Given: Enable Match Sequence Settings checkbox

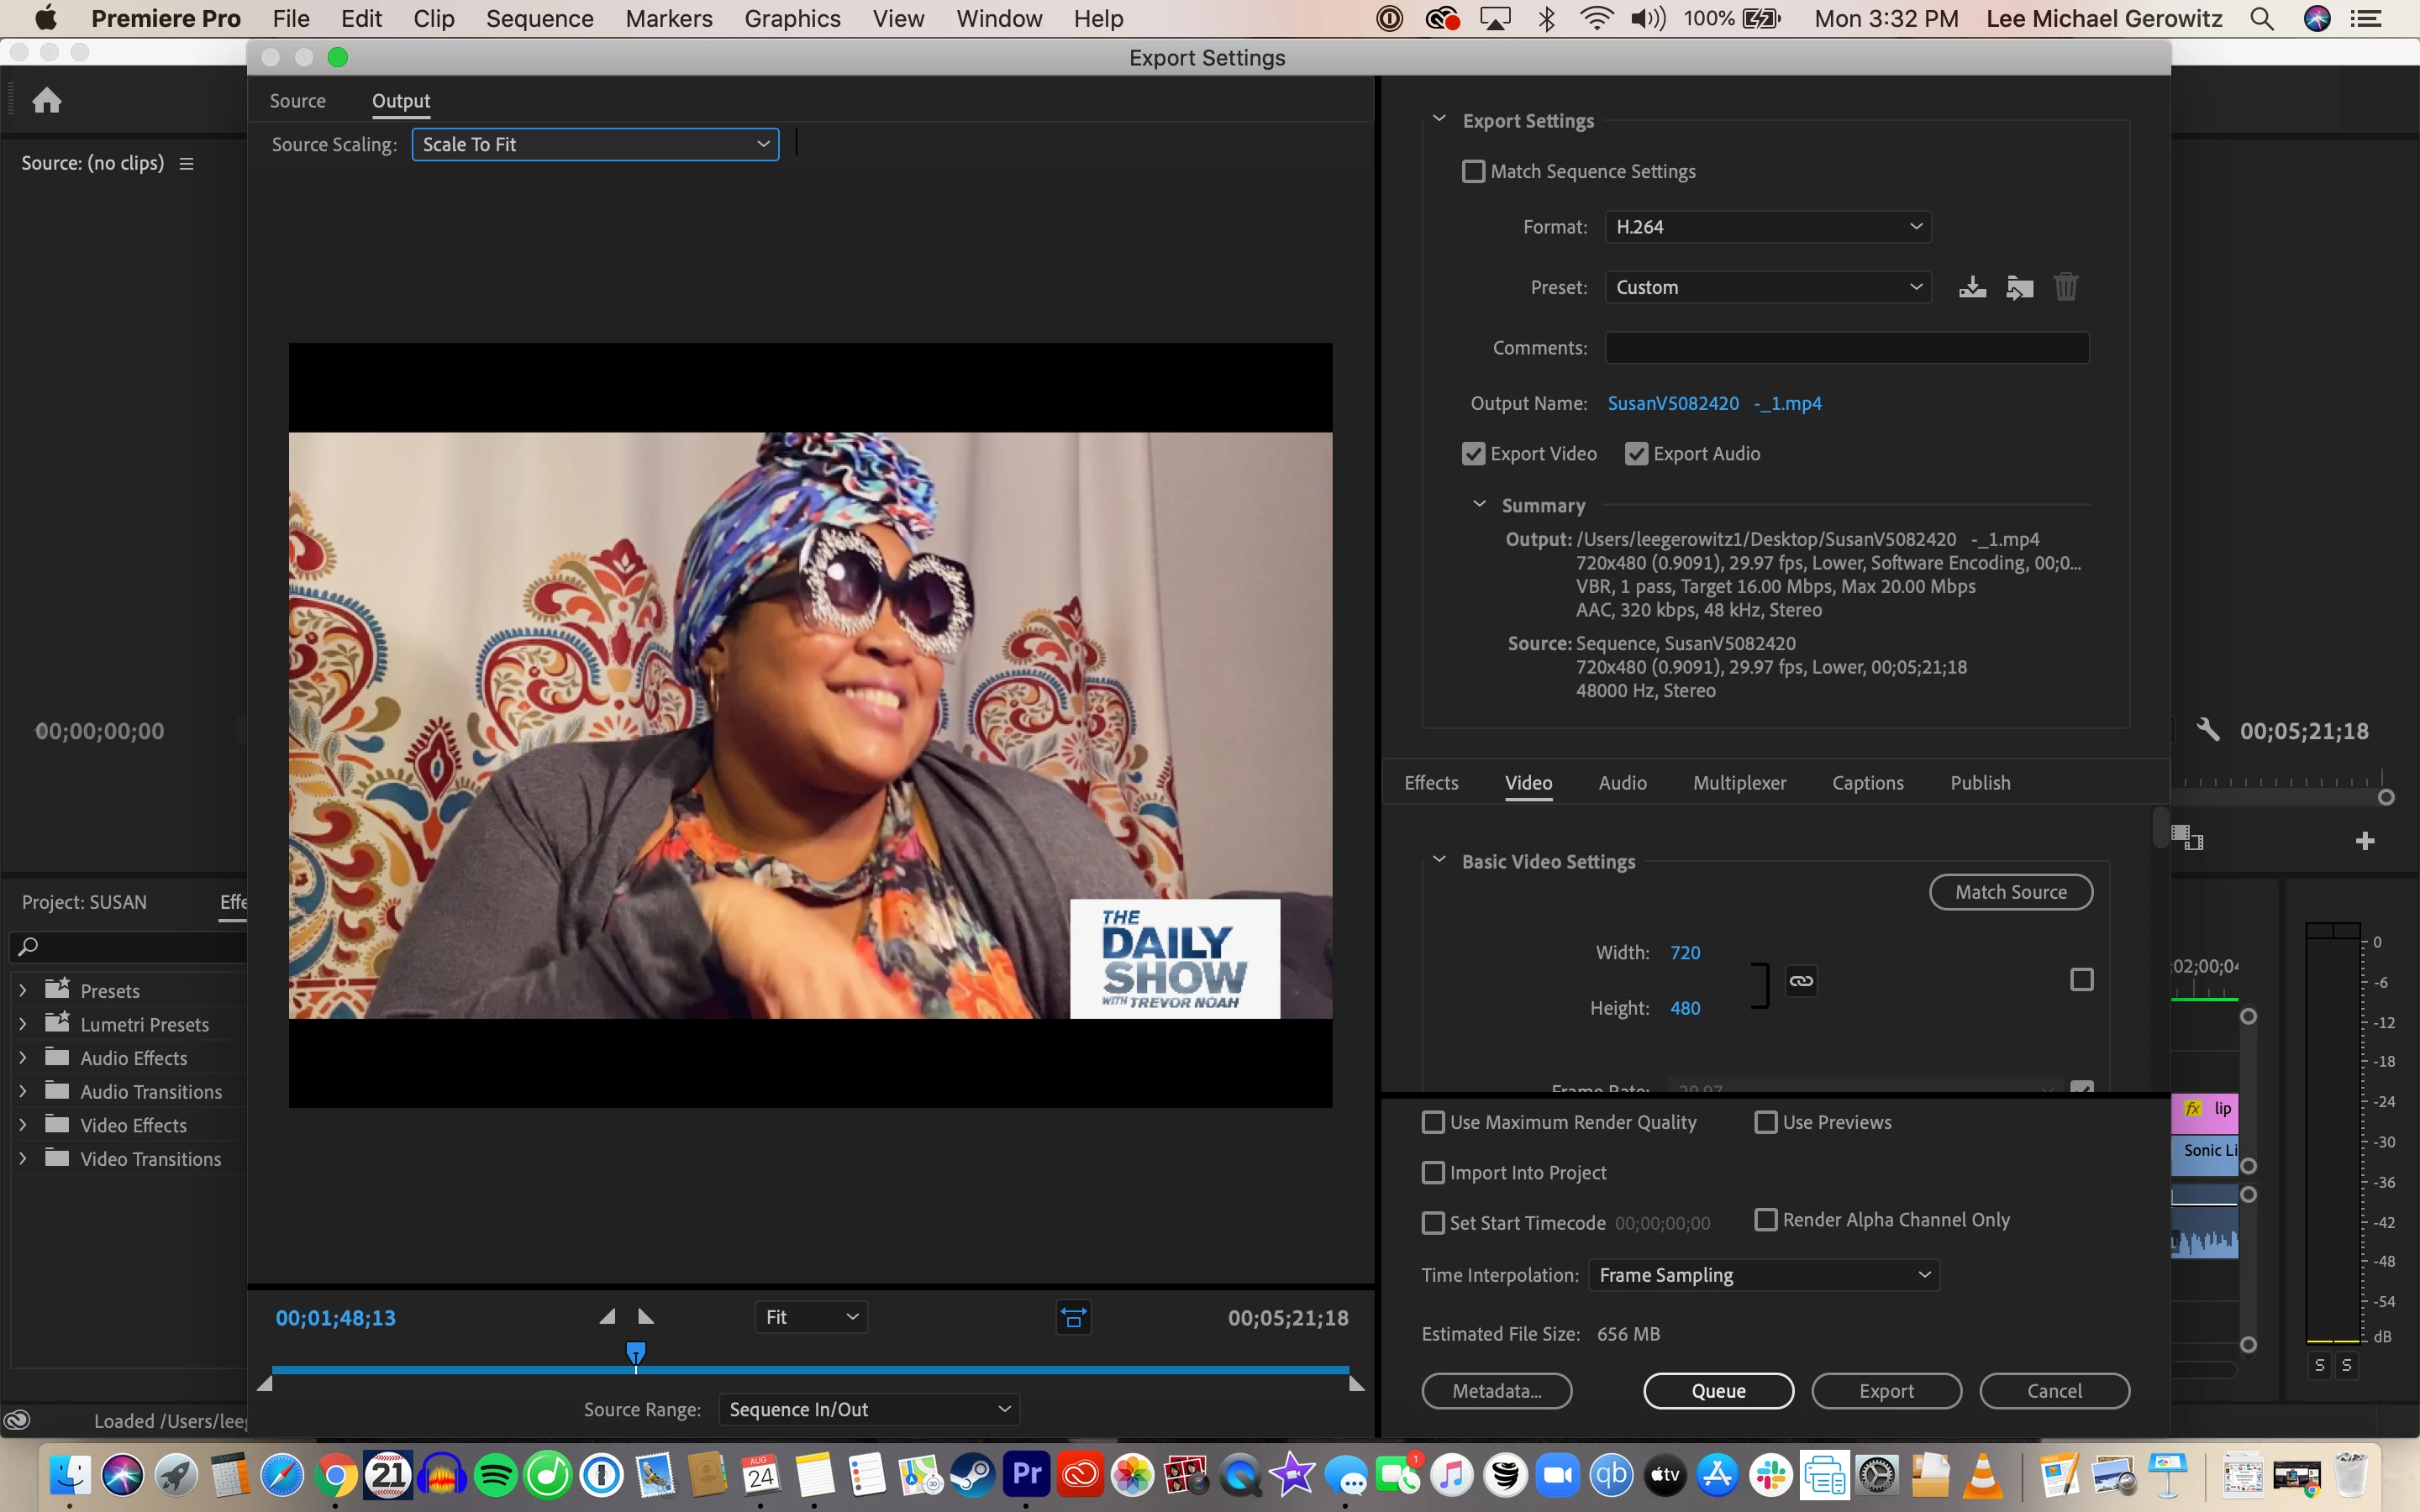Looking at the screenshot, I should 1473,172.
